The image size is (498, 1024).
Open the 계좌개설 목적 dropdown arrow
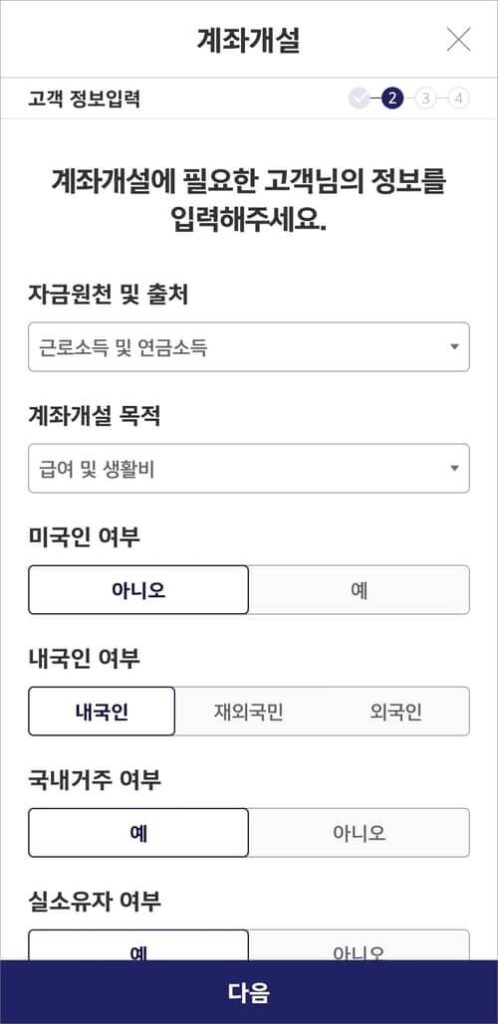pos(455,468)
